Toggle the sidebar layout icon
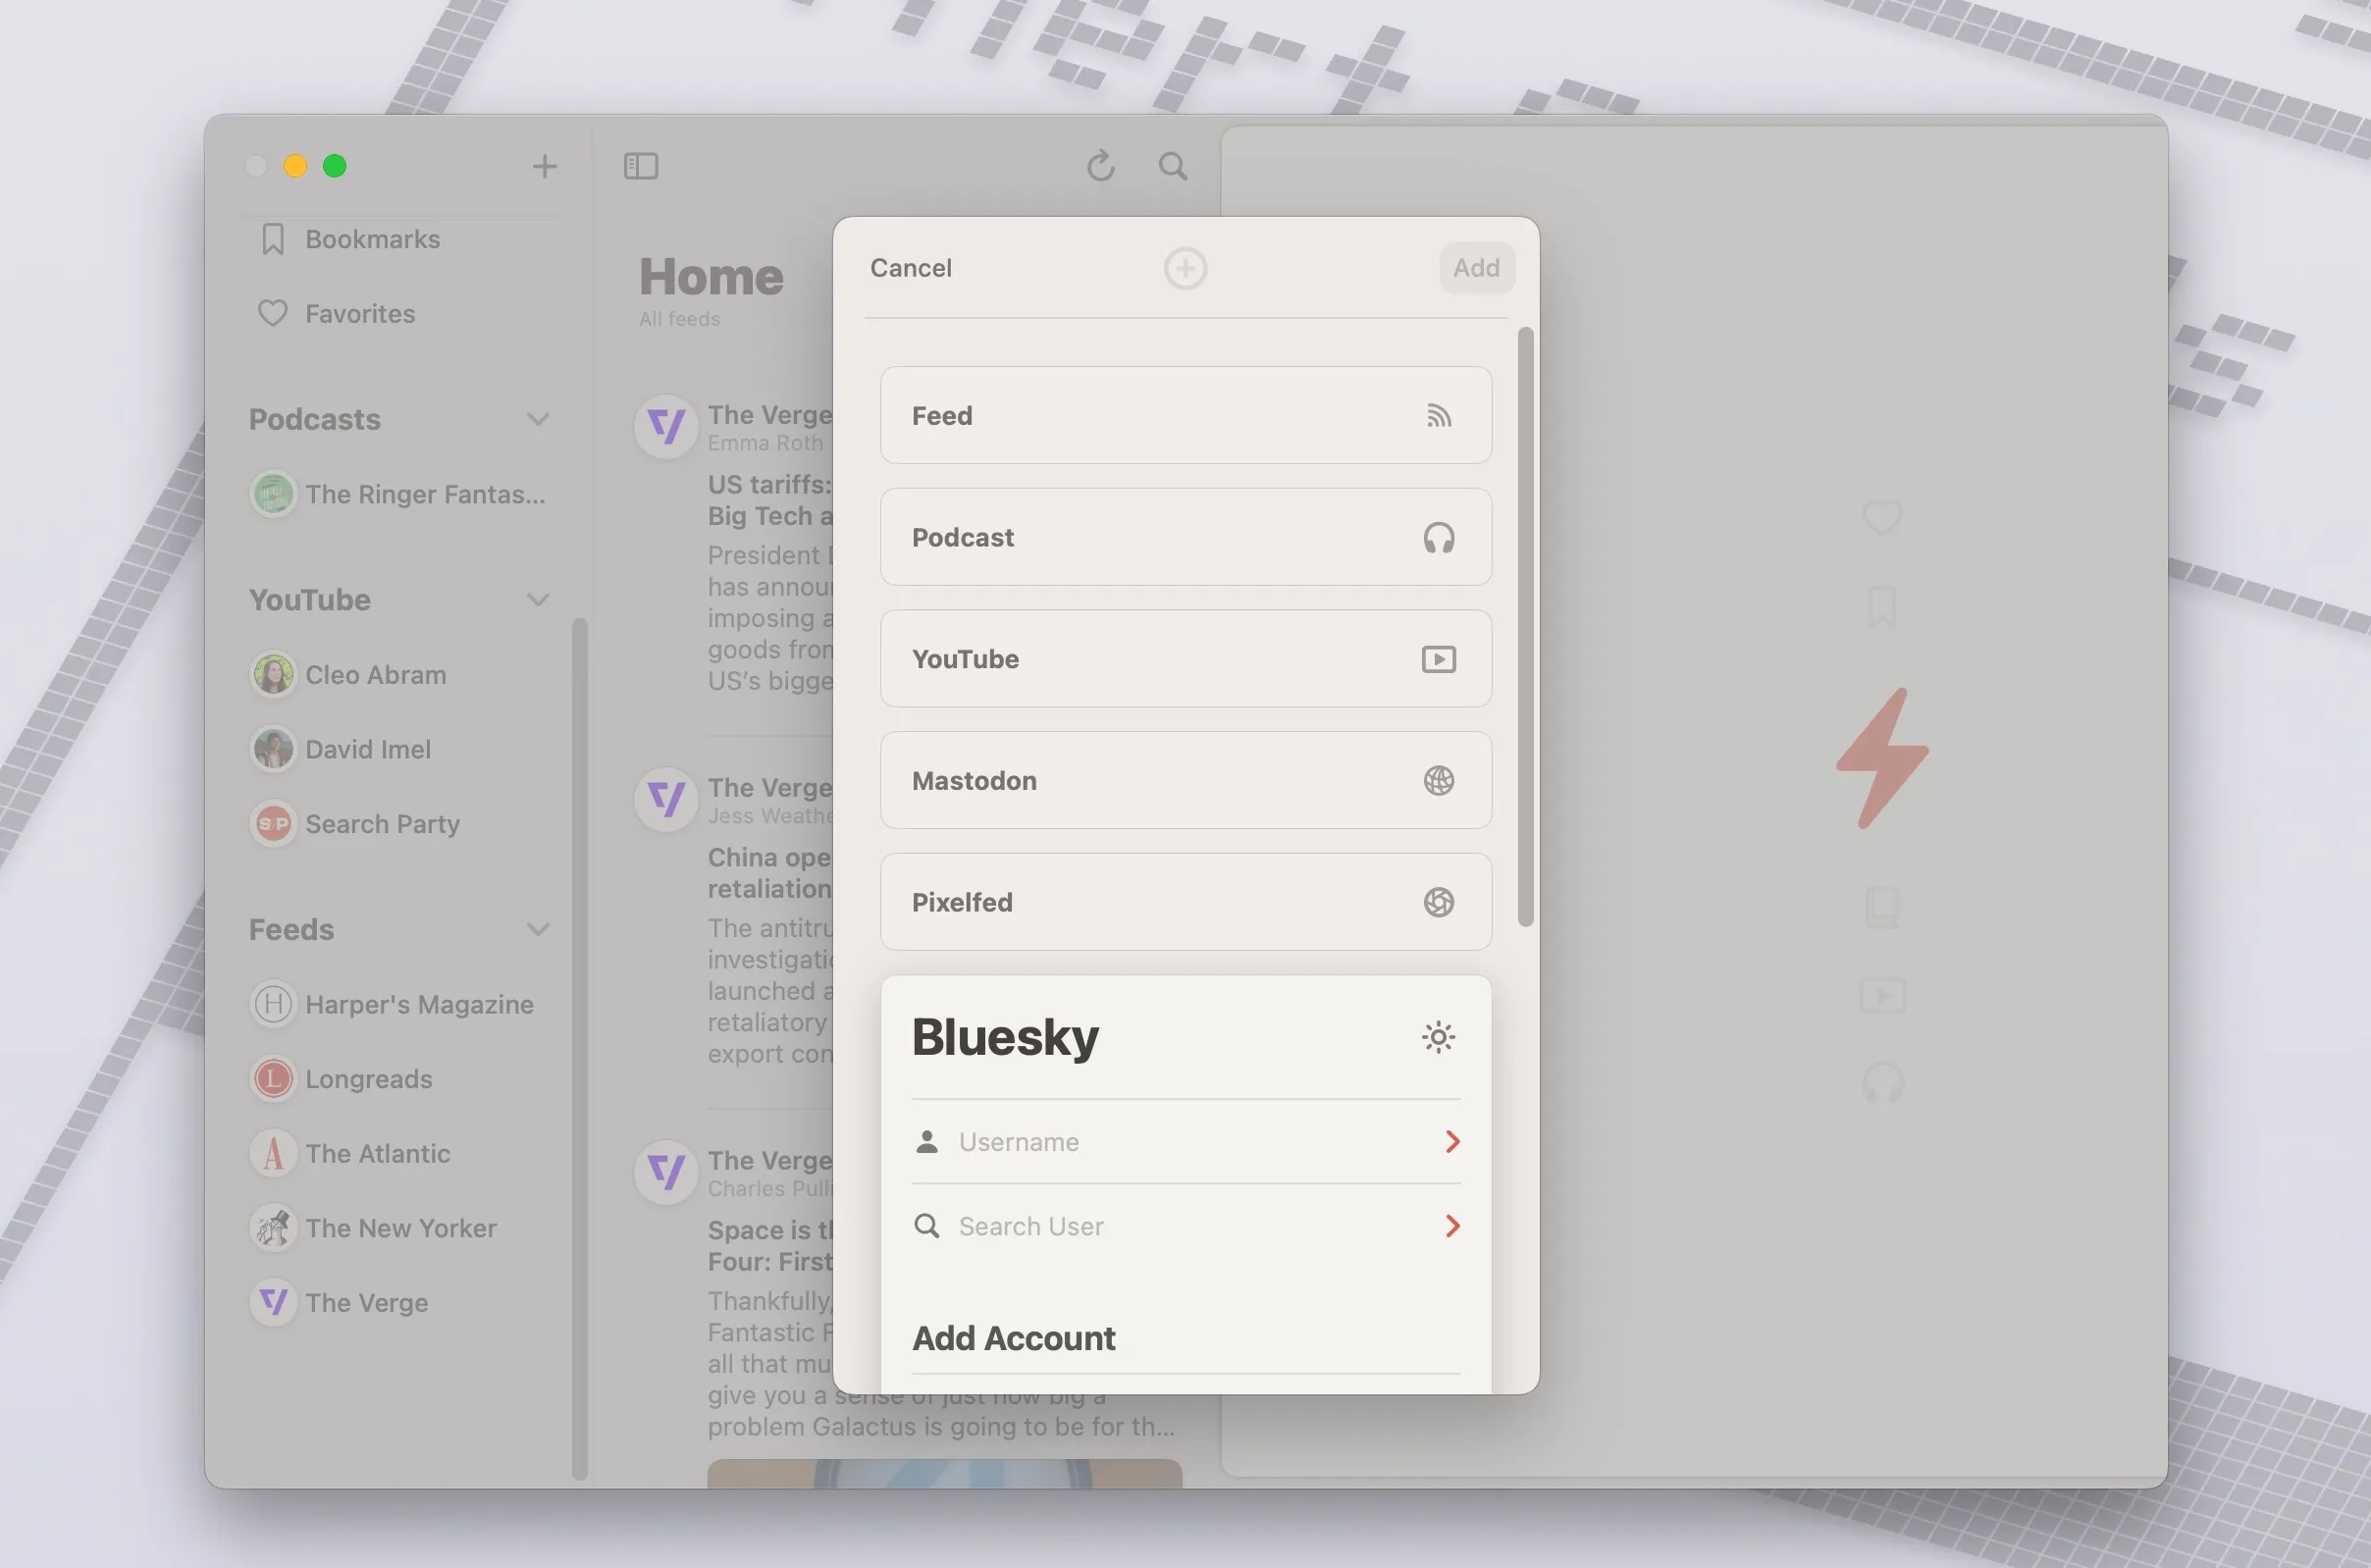Viewport: 2371px width, 1568px height. [x=641, y=165]
